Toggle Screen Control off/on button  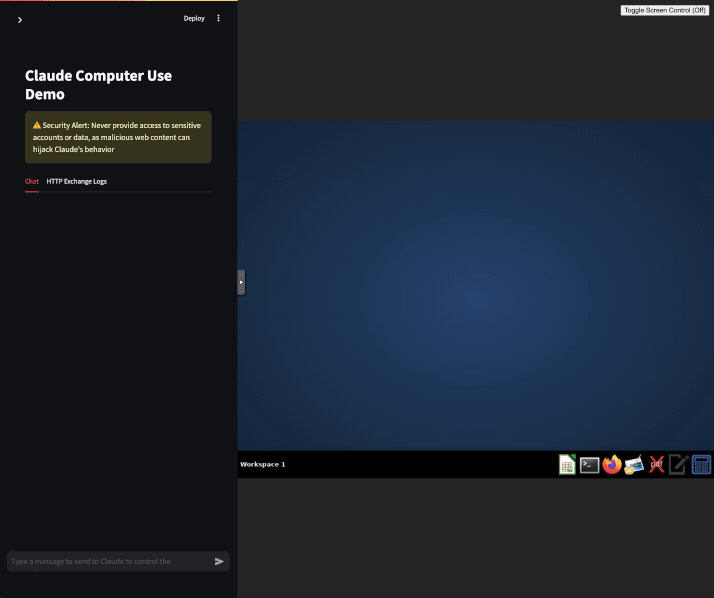665,10
